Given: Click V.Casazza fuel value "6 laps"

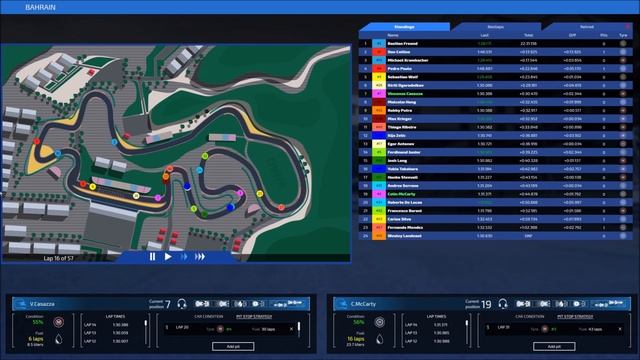Looking at the screenshot, I should click(x=36, y=339).
